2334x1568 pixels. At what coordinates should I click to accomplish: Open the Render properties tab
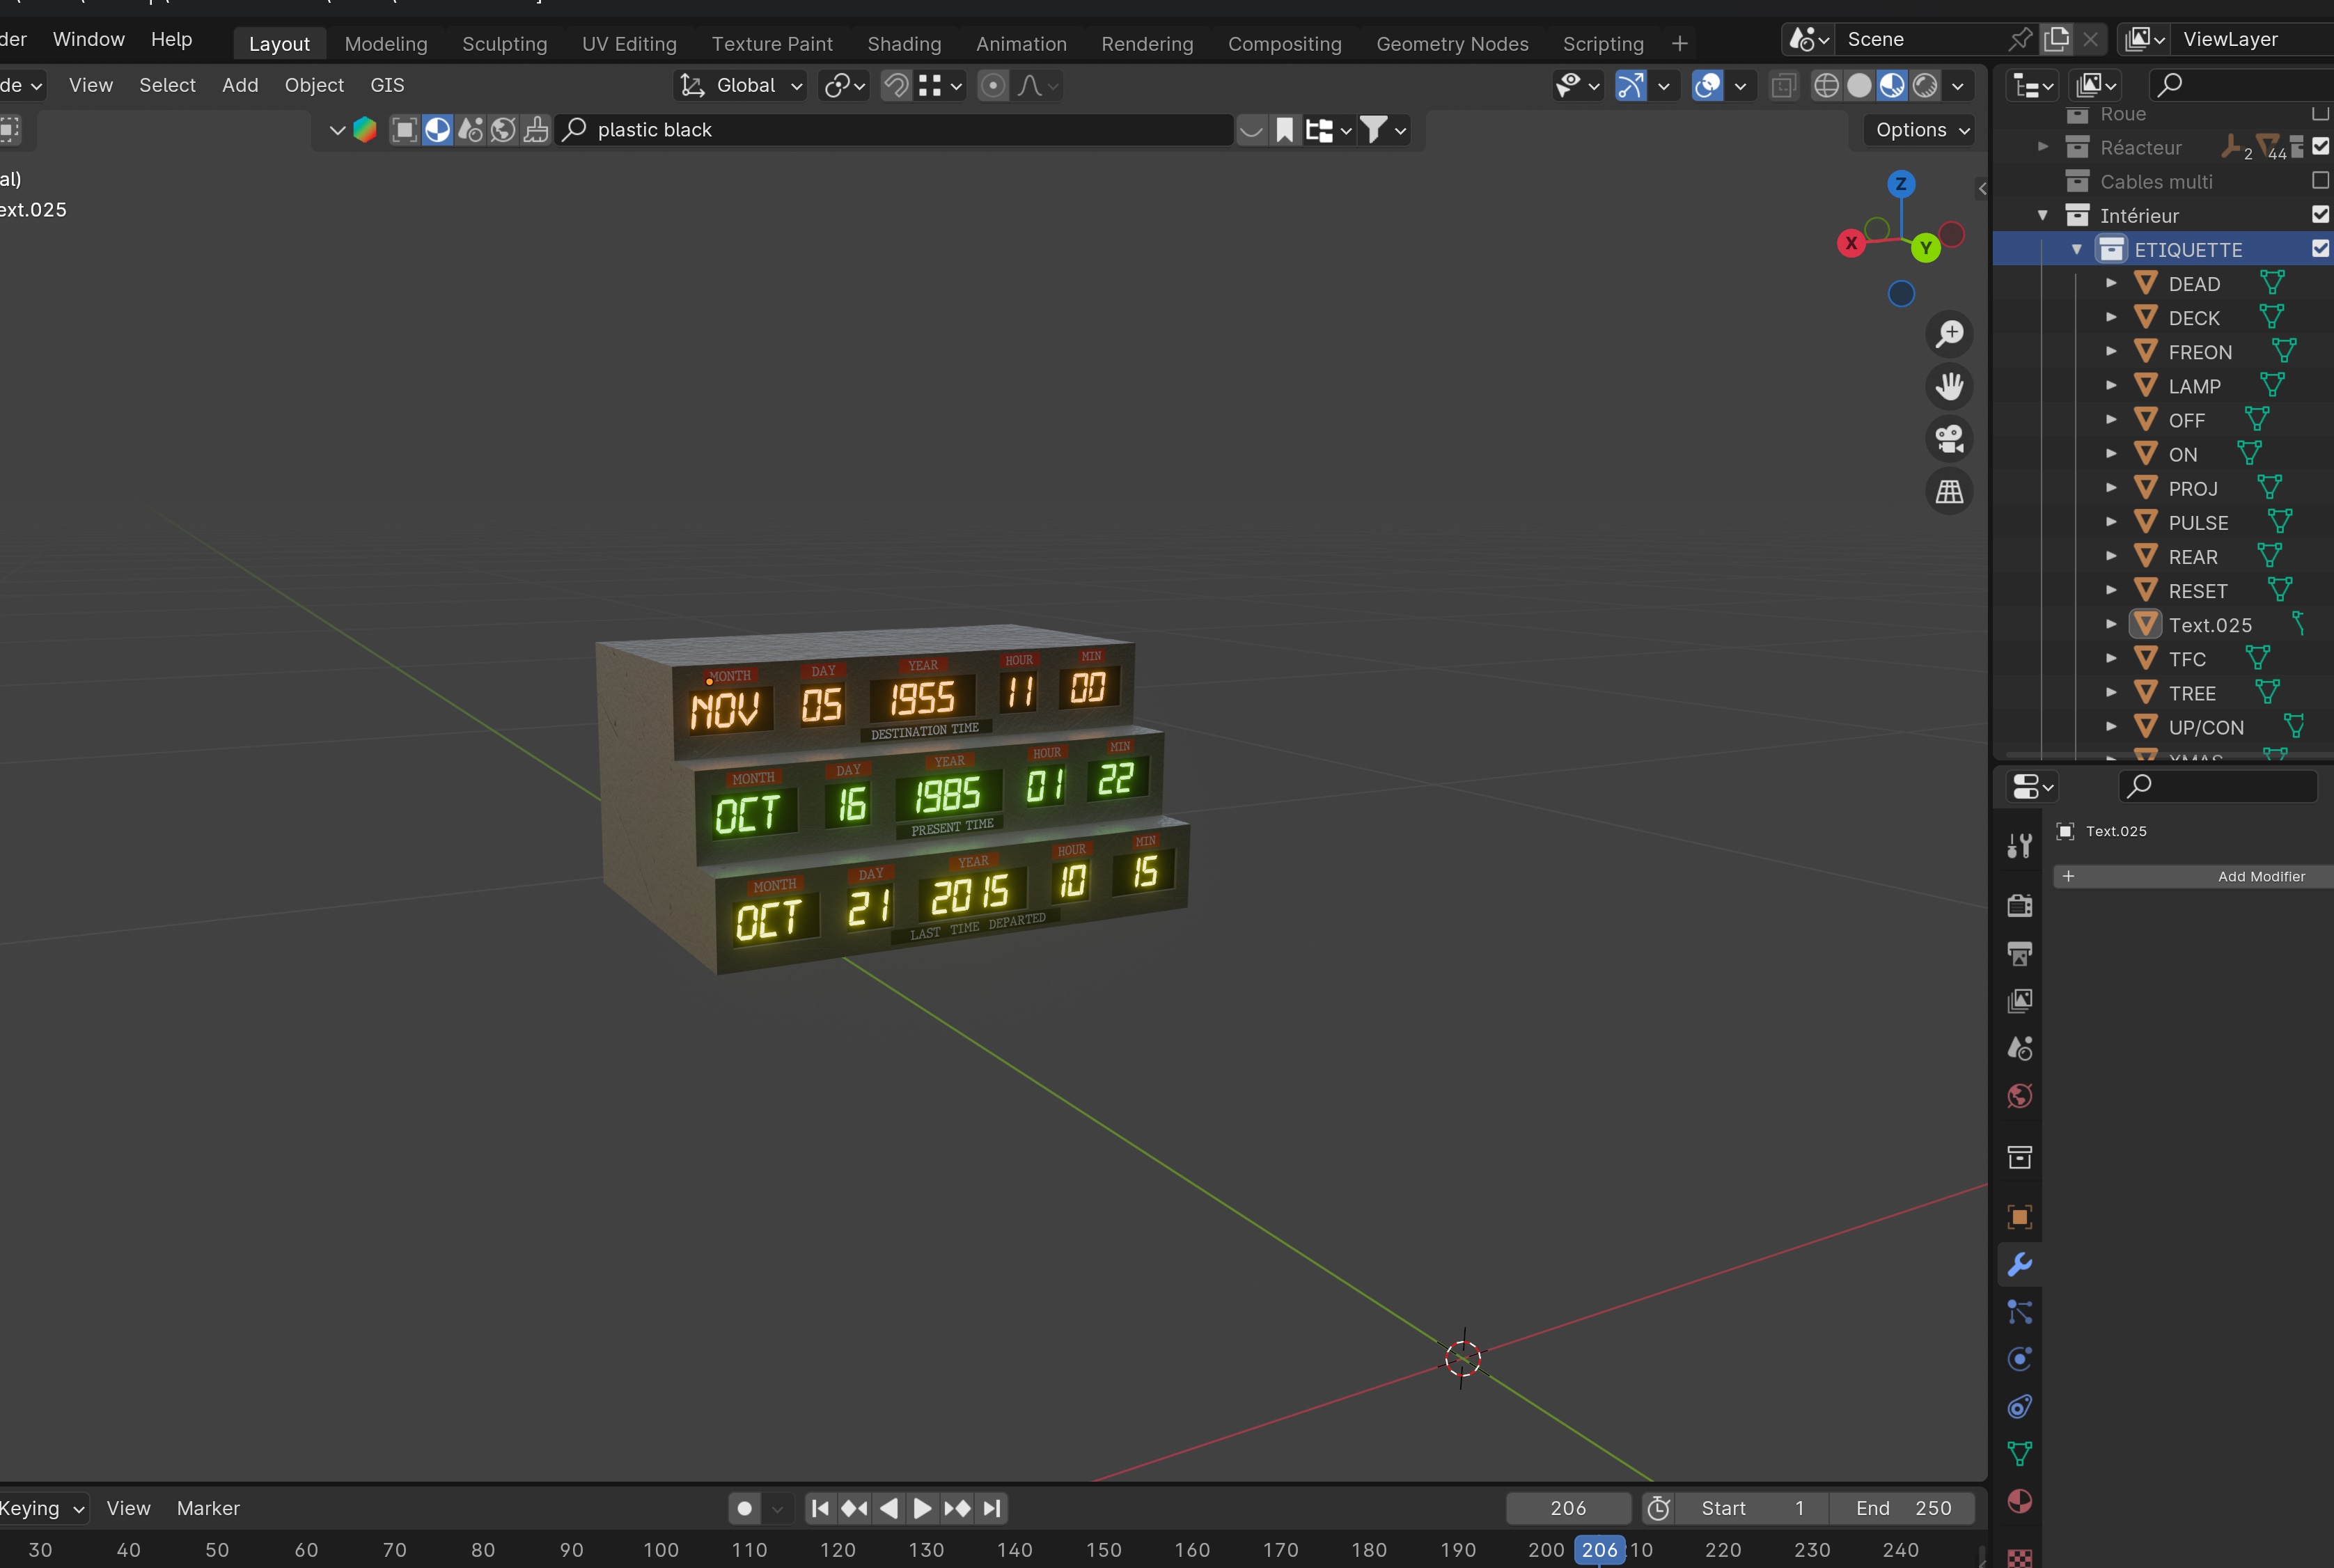click(2019, 905)
